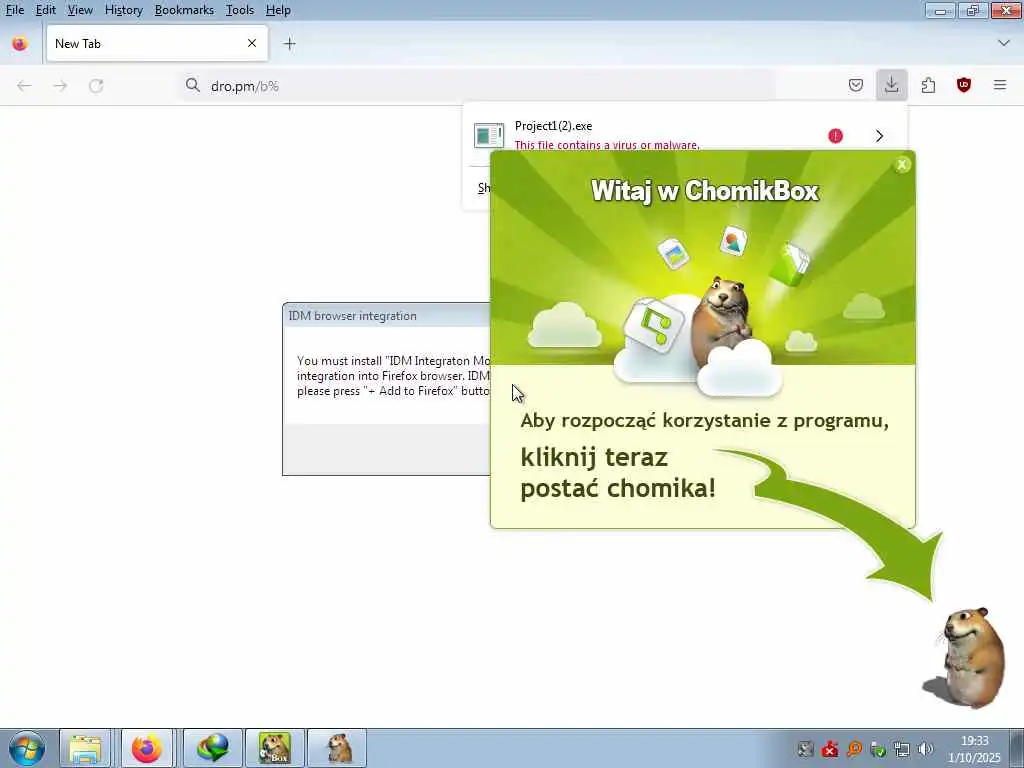Open the Extensions puzzle icon
Viewport: 1024px width, 768px height.
coord(928,86)
